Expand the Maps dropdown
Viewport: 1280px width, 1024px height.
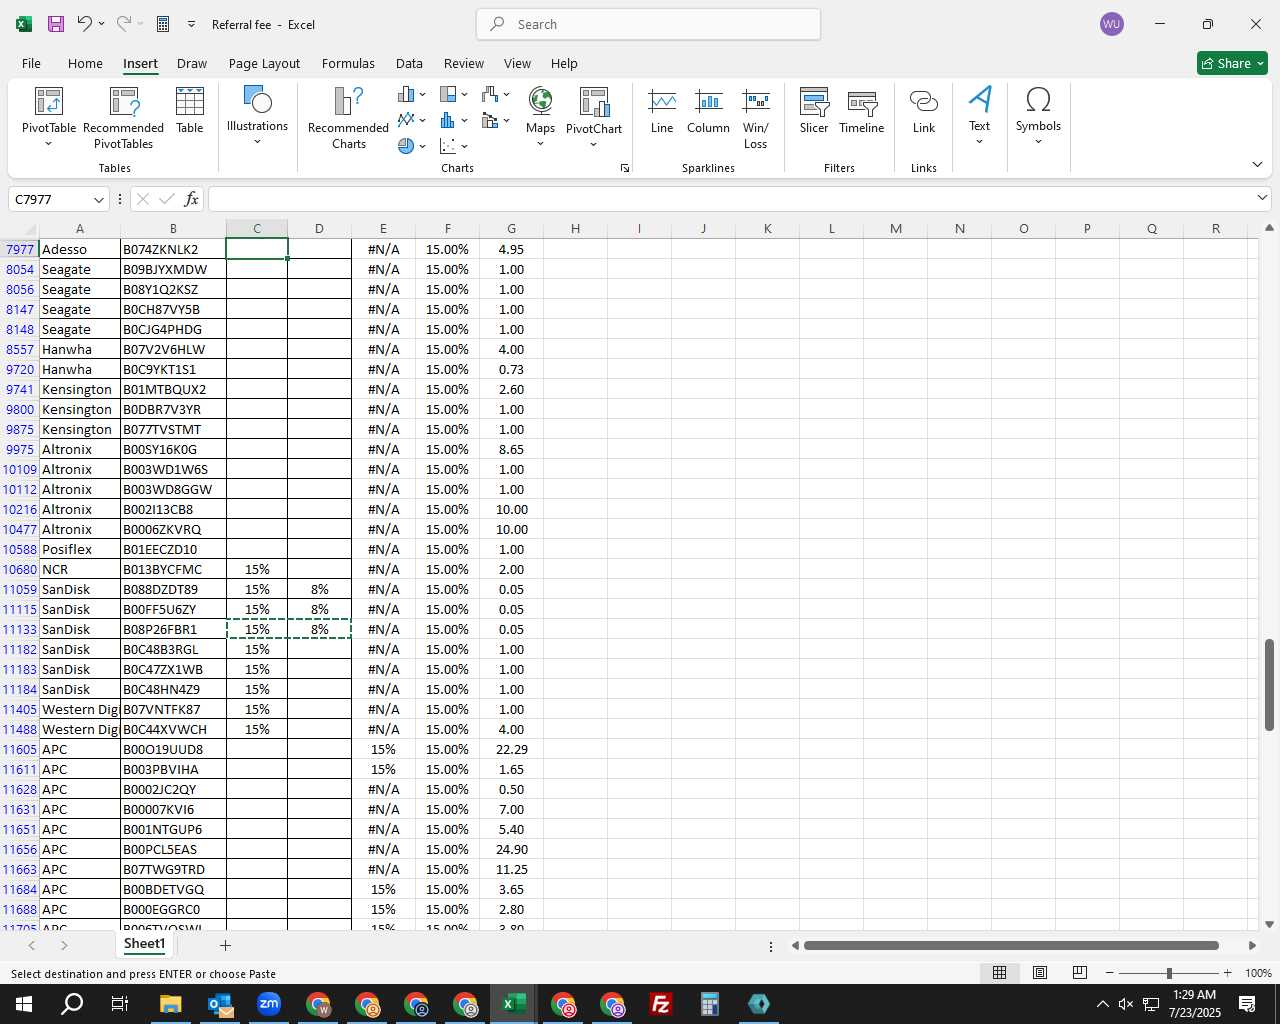pyautogui.click(x=540, y=144)
